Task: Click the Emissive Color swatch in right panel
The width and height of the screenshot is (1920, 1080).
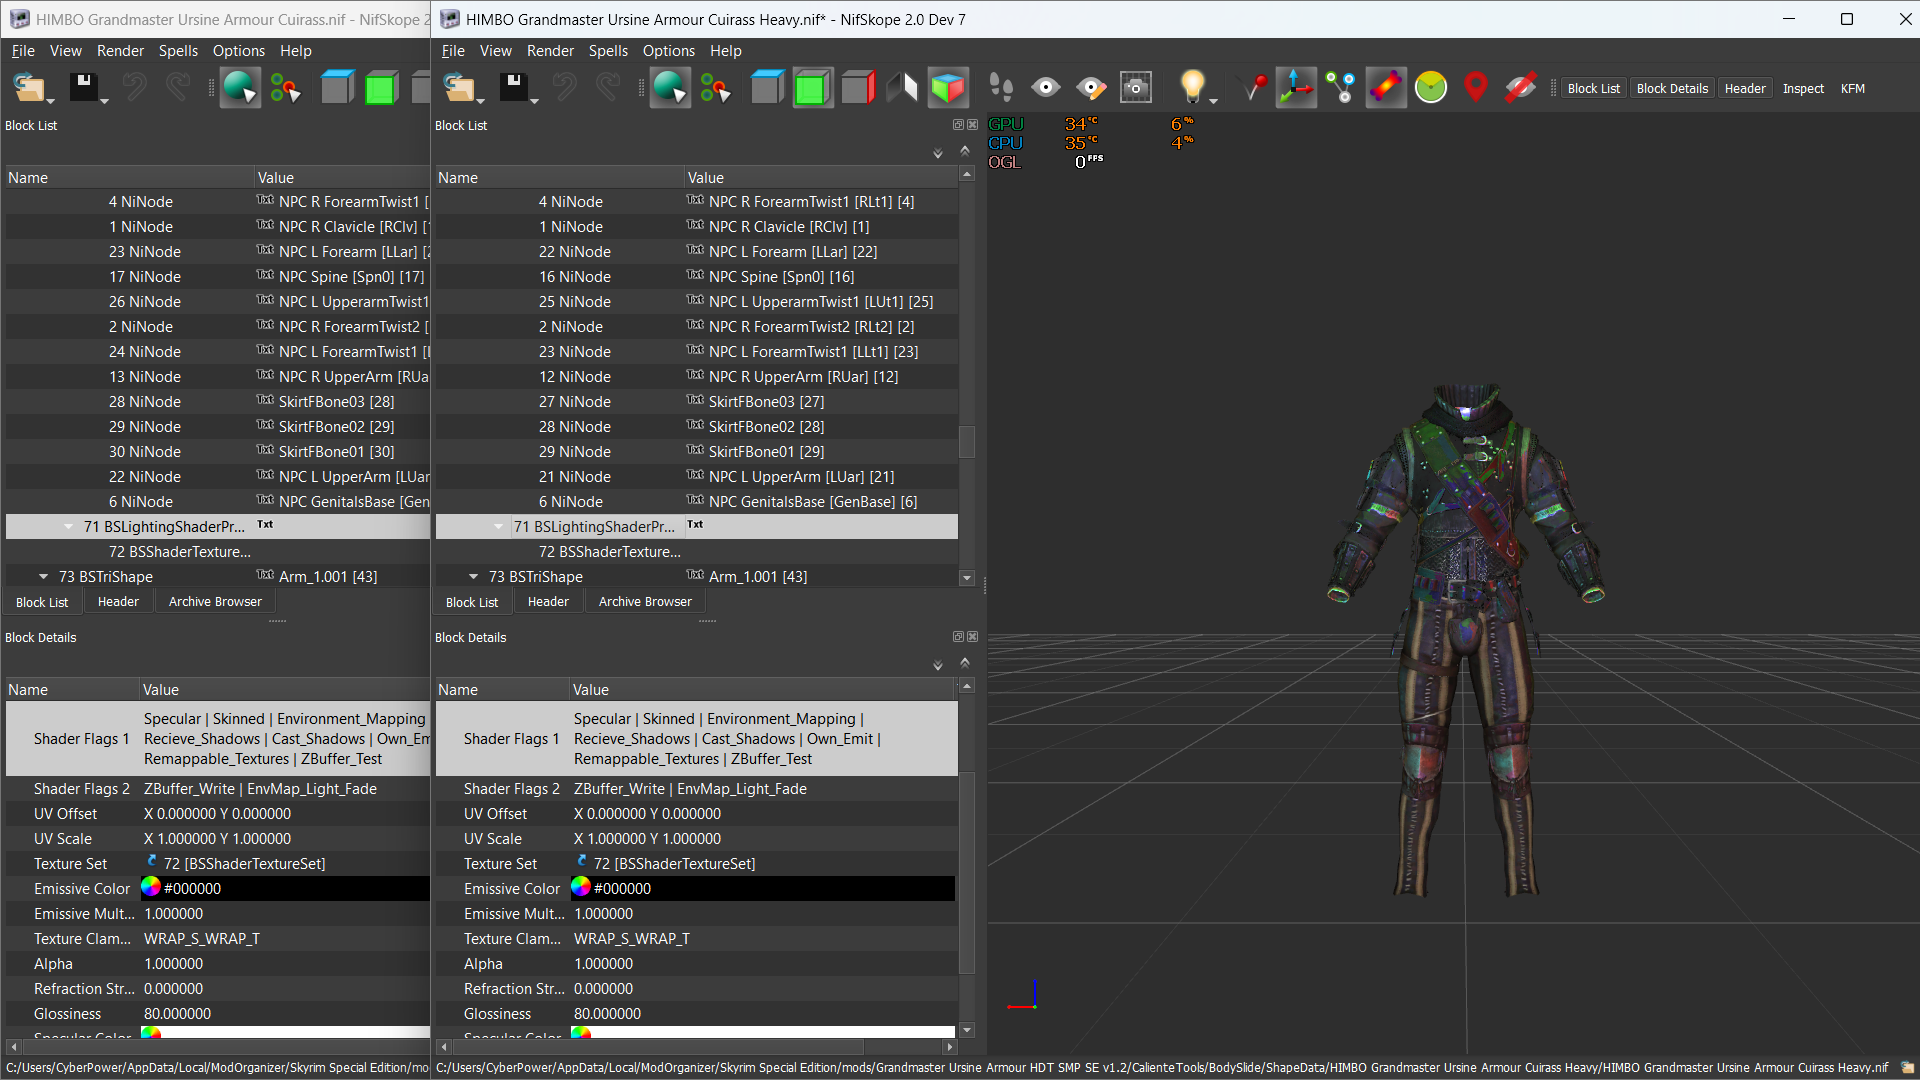Action: coord(581,888)
